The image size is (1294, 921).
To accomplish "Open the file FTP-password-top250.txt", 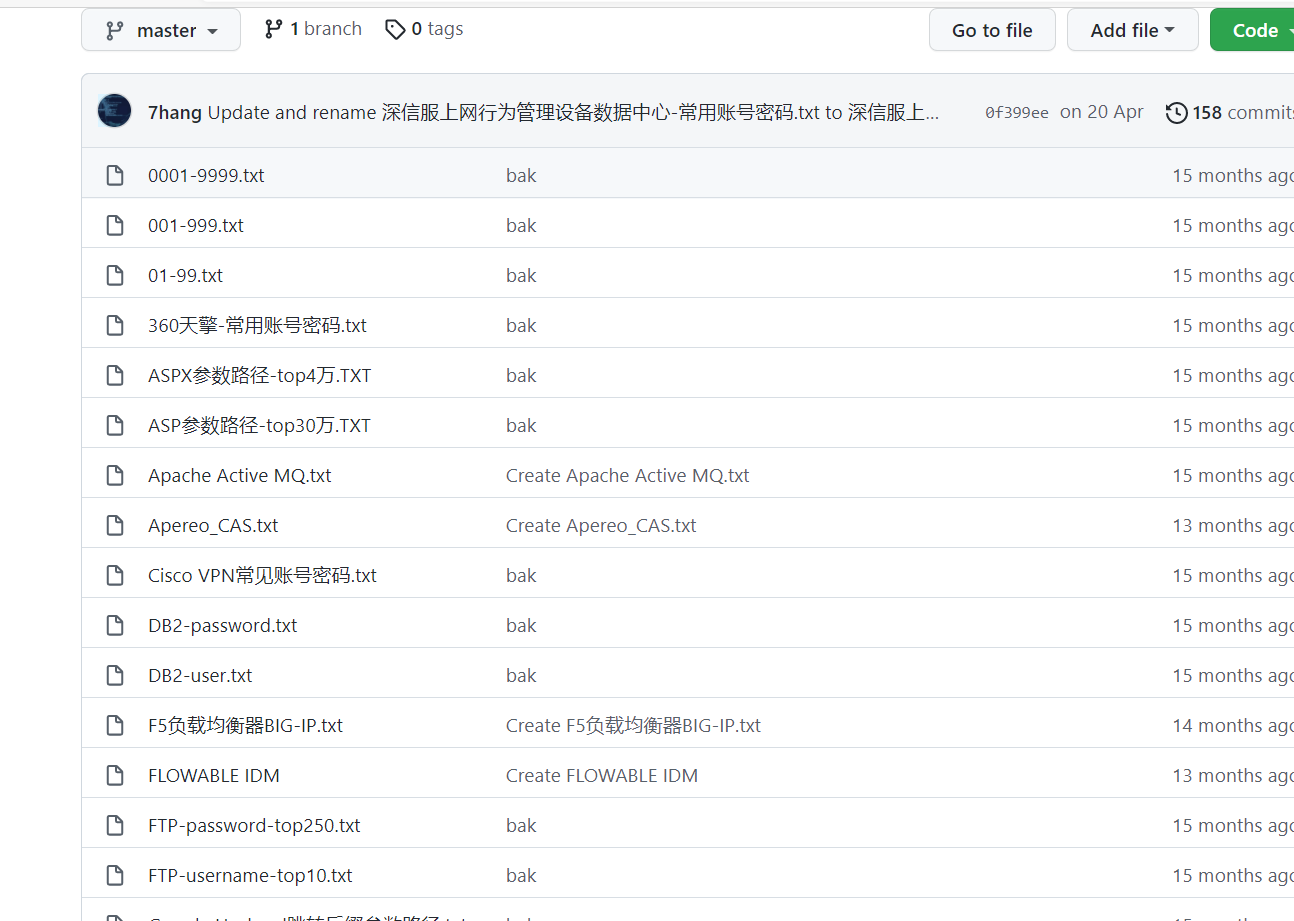I will 254,826.
